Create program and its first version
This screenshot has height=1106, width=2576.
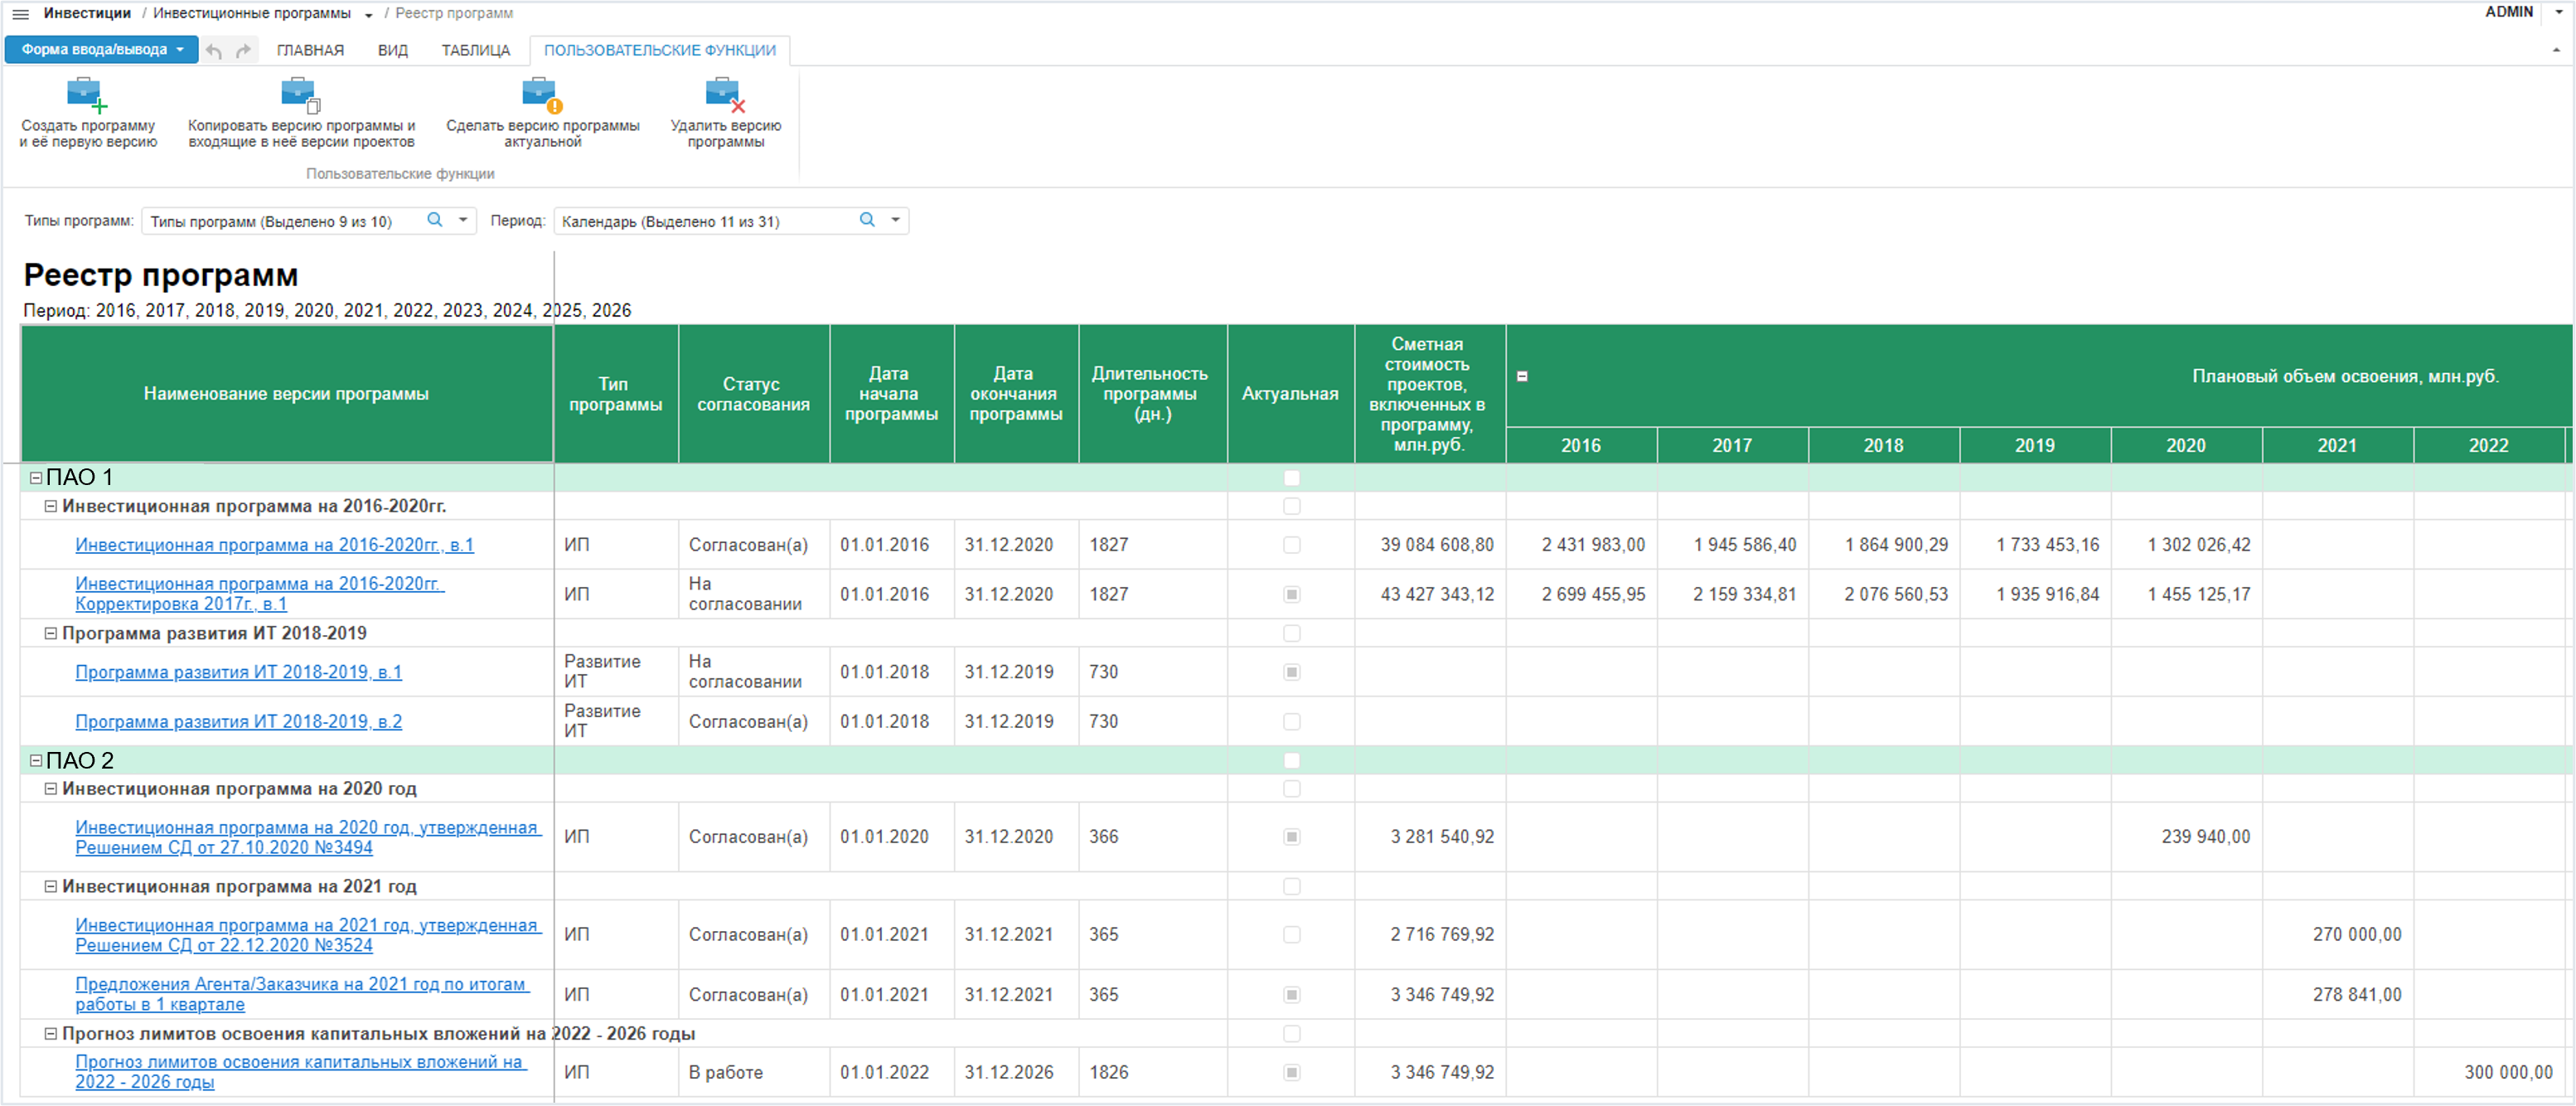88,113
